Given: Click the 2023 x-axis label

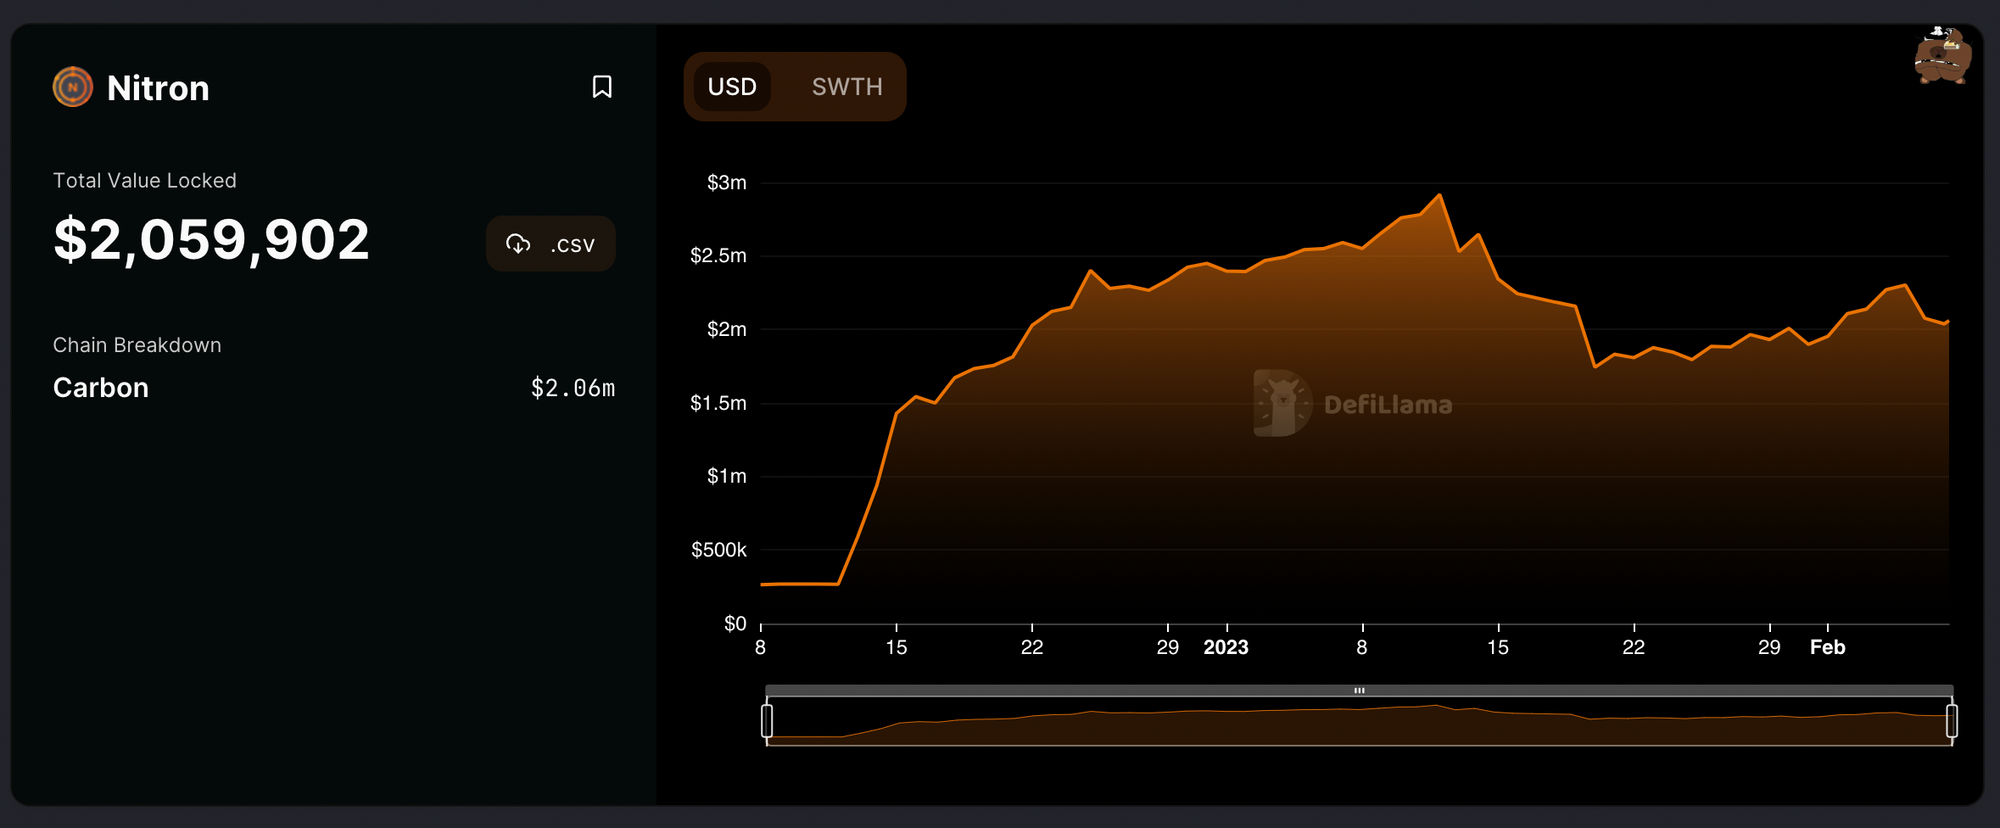Looking at the screenshot, I should (x=1226, y=647).
